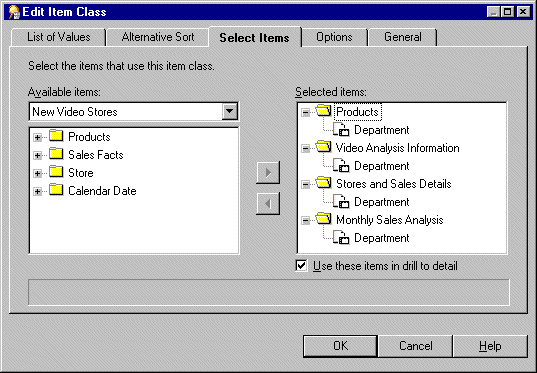Click Department item icon under Stores and Sales Details
The height and width of the screenshot is (373, 537).
341,201
